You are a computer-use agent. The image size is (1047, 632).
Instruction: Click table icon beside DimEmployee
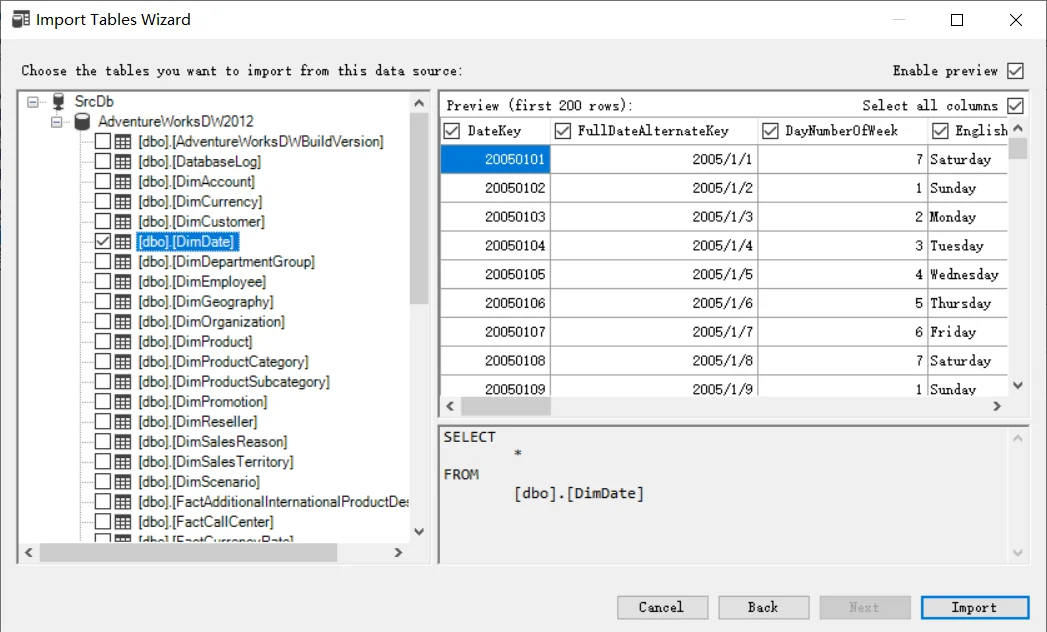[x=123, y=282]
